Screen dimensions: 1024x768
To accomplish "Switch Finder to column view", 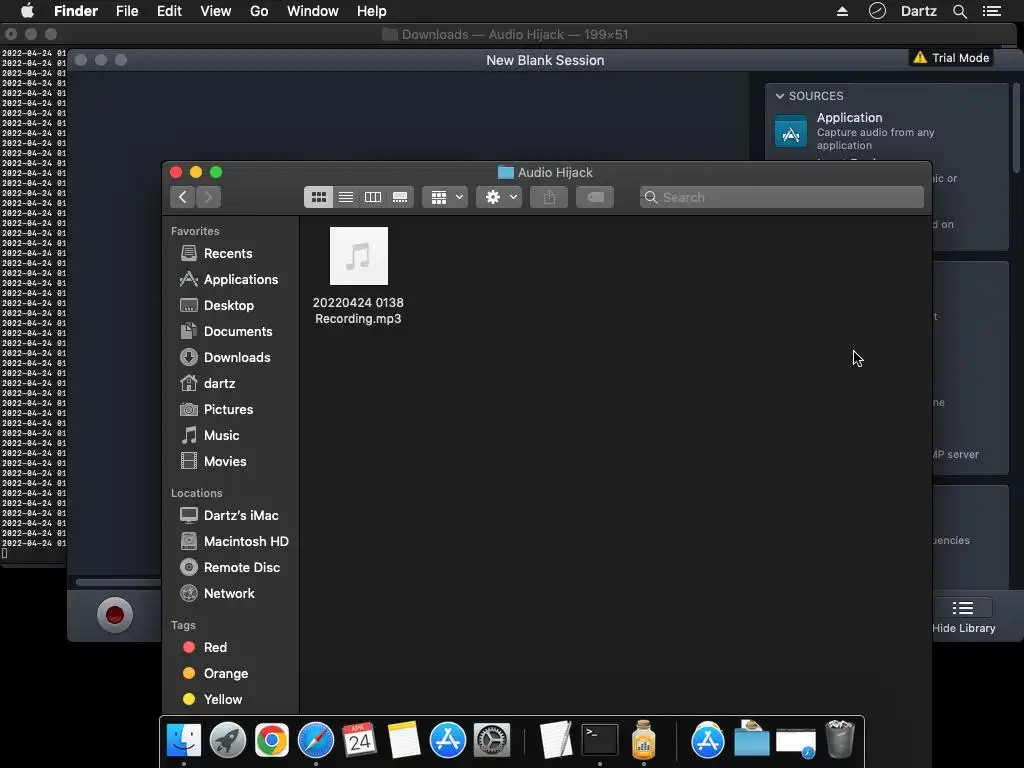I will coord(373,197).
